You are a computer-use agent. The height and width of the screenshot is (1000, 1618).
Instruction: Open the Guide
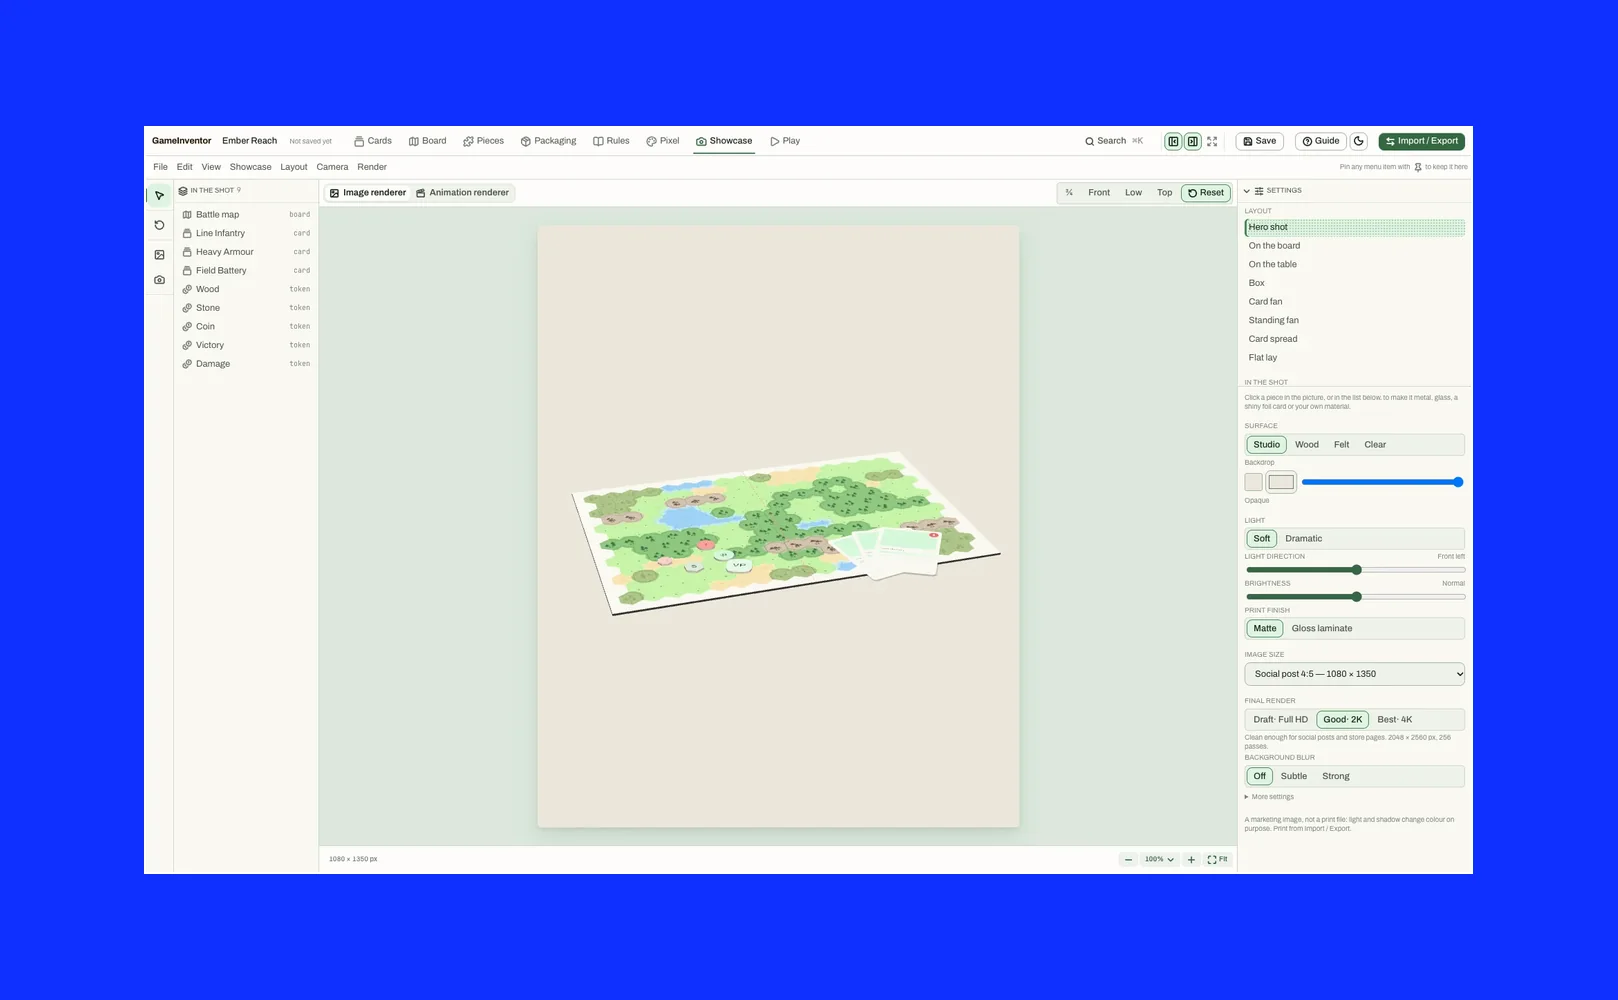click(x=1321, y=141)
